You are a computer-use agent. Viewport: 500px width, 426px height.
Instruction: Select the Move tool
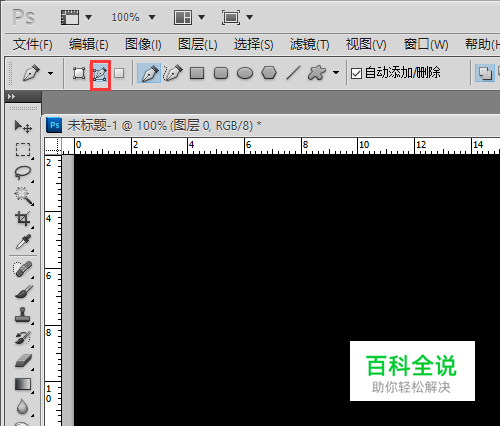tap(23, 127)
